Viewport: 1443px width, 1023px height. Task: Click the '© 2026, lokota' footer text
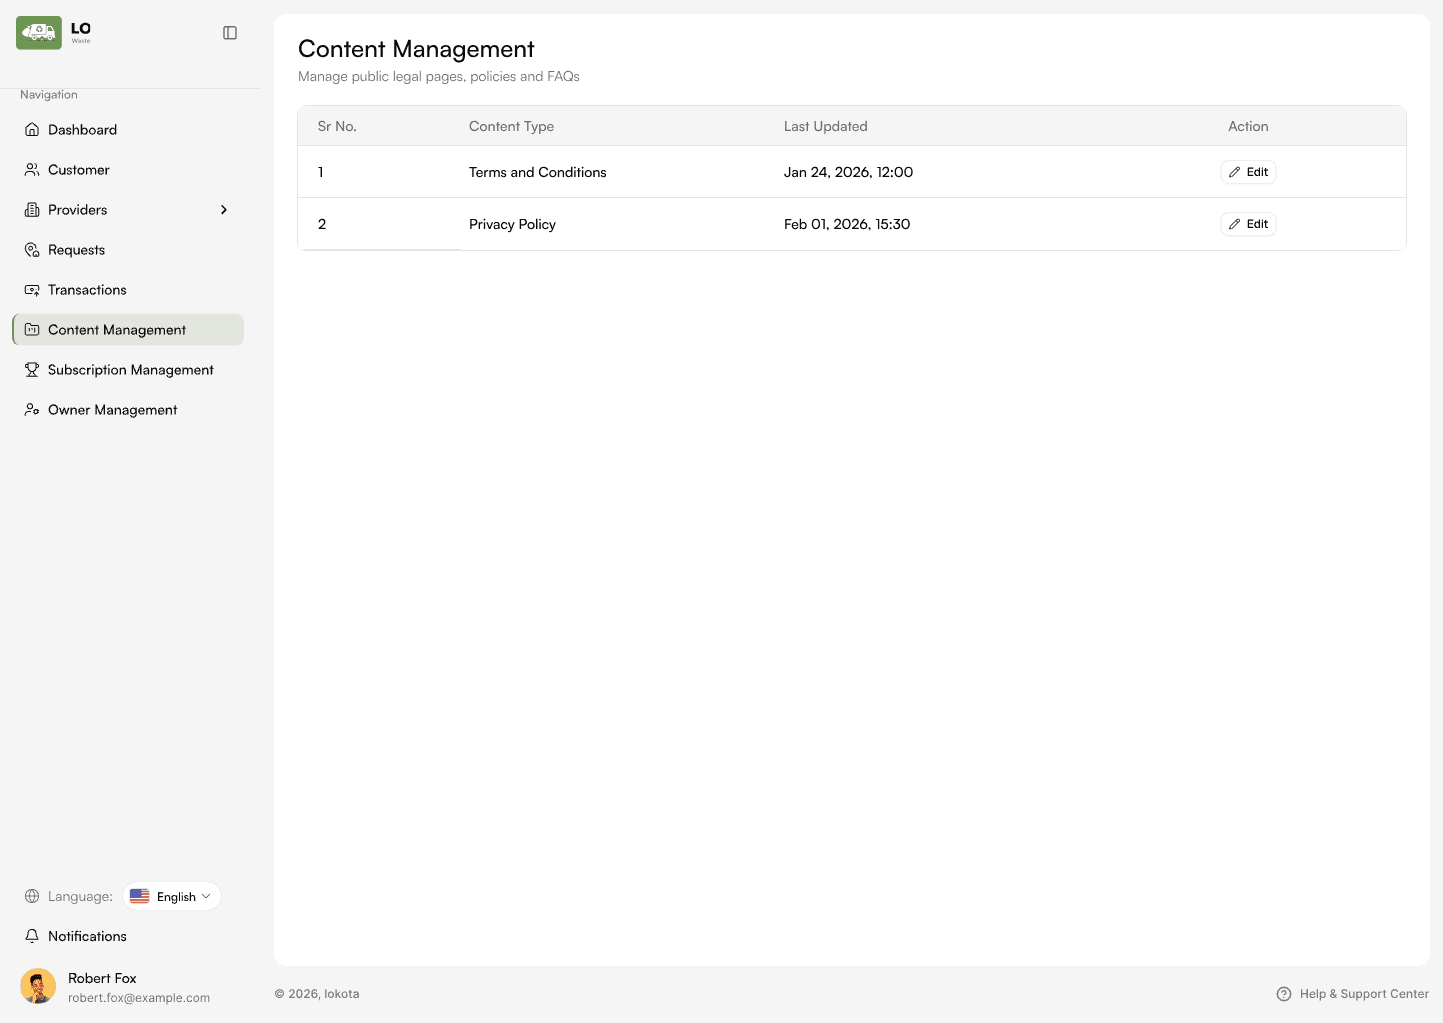pyautogui.click(x=317, y=994)
